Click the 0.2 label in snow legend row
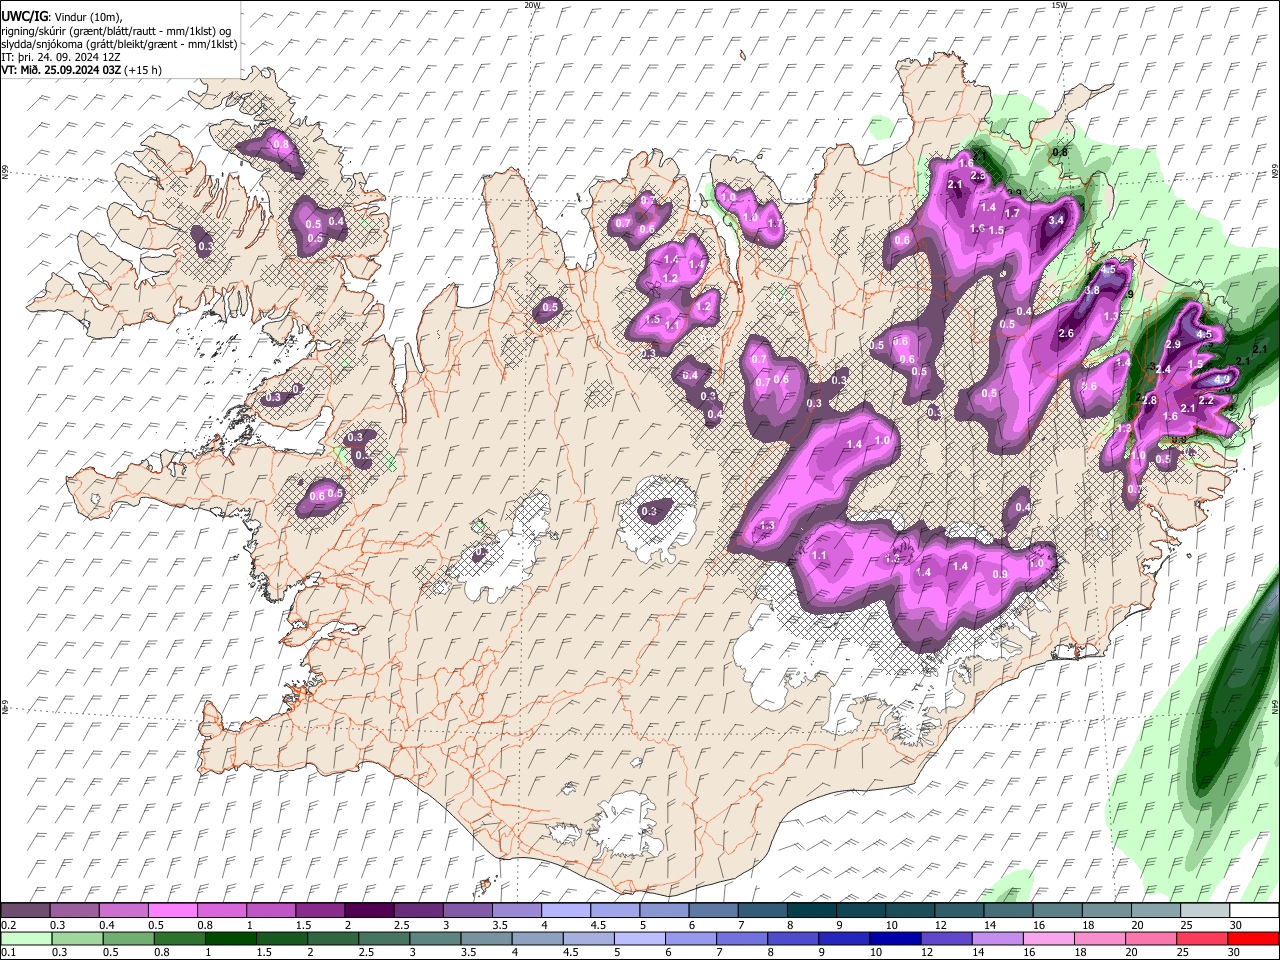 click(7, 925)
